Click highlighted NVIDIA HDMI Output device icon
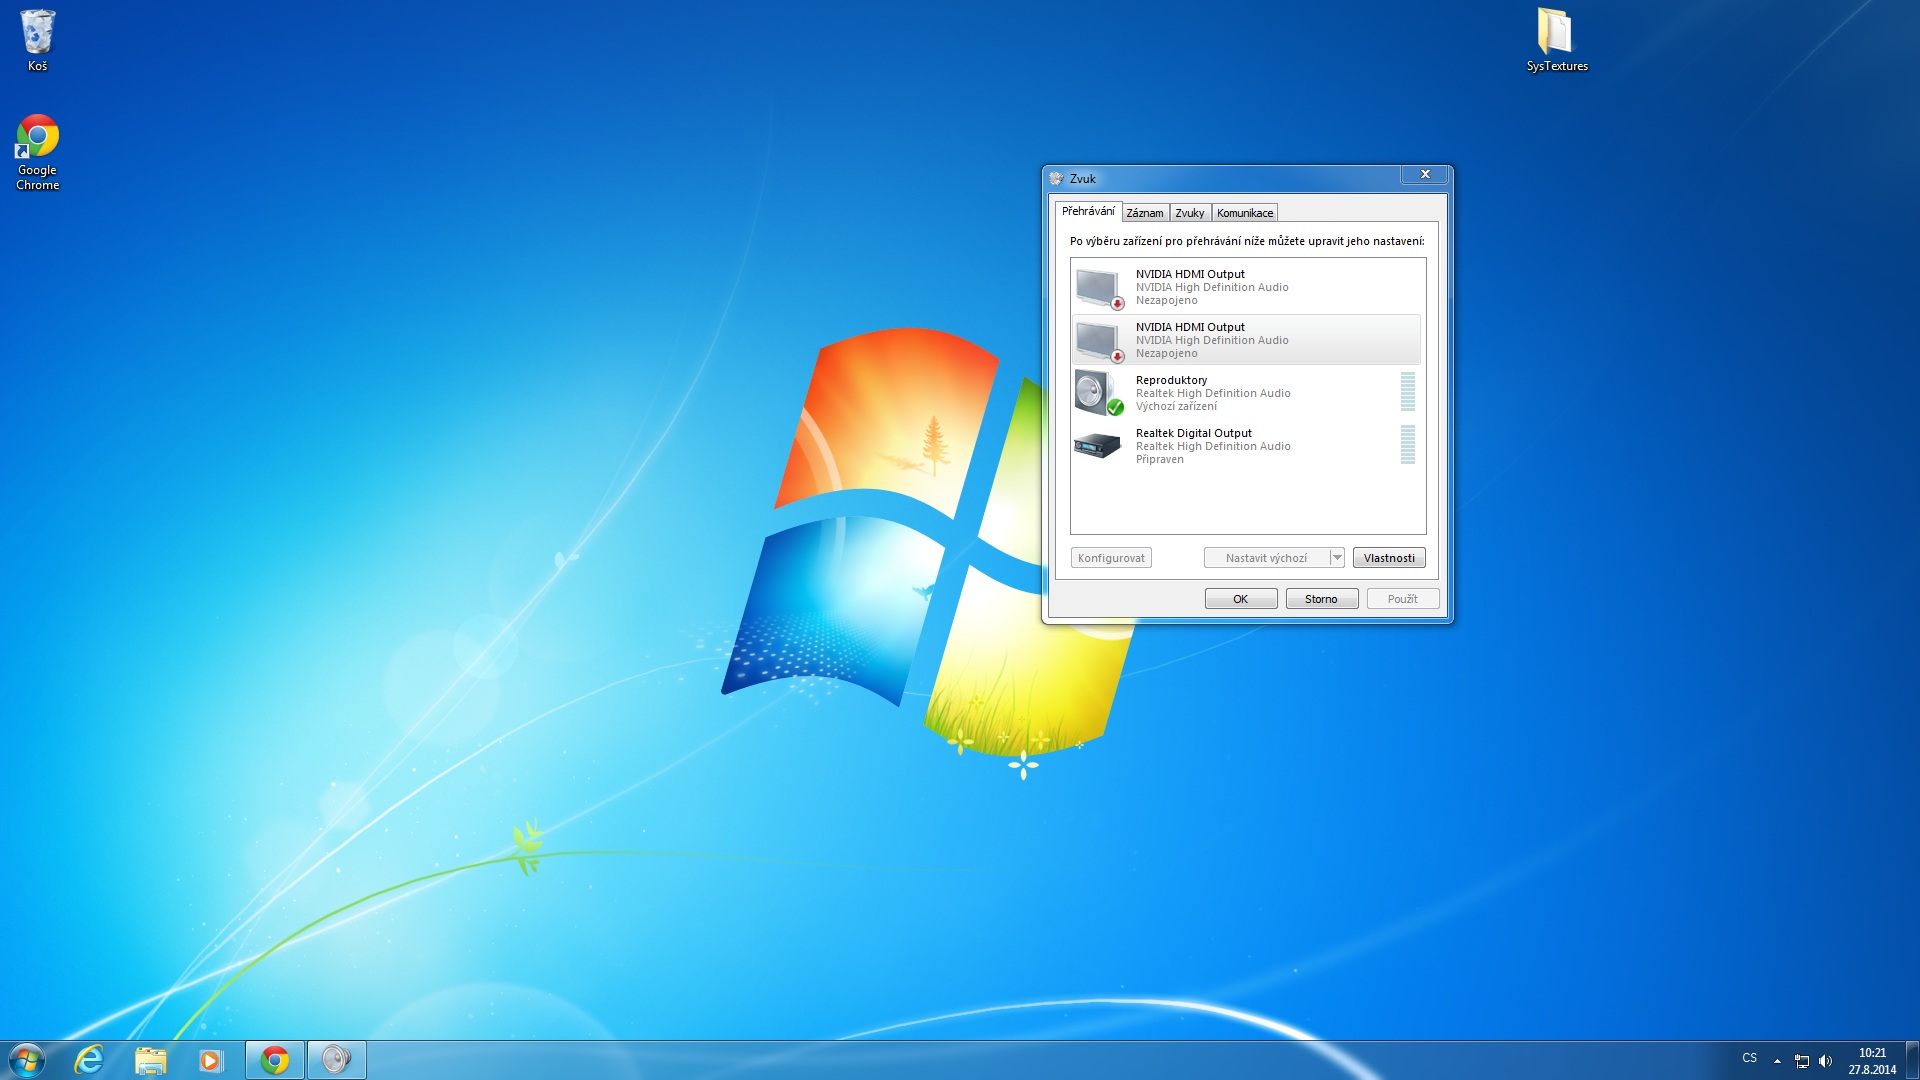Screen dimensions: 1920x1080 pos(1100,341)
